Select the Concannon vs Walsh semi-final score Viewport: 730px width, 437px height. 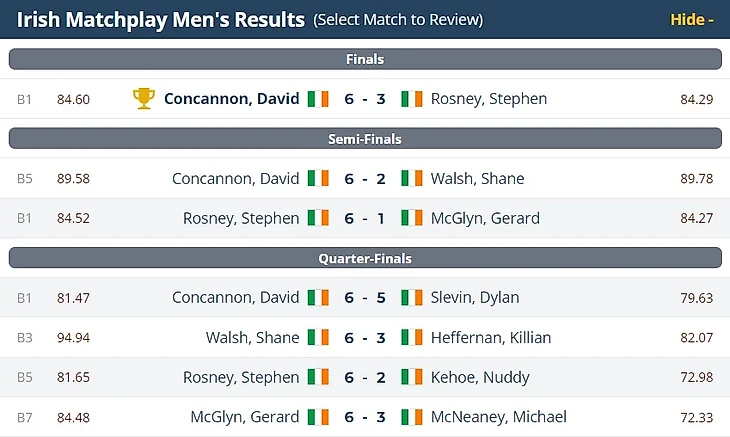tap(364, 178)
